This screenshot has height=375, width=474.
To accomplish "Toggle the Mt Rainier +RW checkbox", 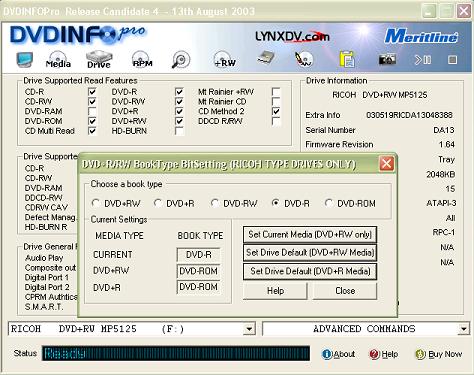I will 276,92.
